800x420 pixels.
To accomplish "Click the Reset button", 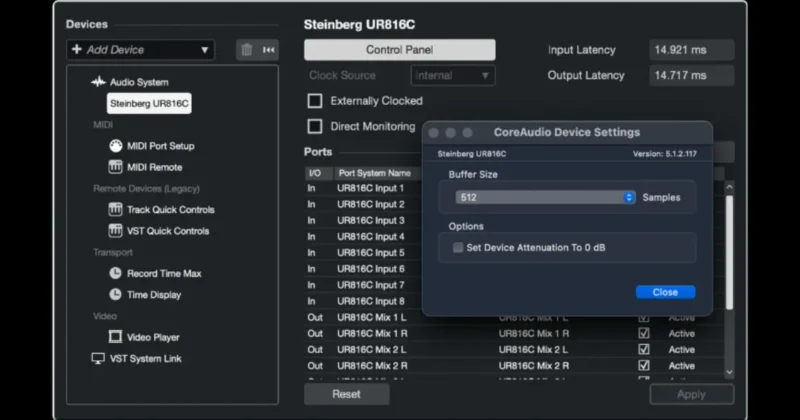I will click(x=346, y=394).
